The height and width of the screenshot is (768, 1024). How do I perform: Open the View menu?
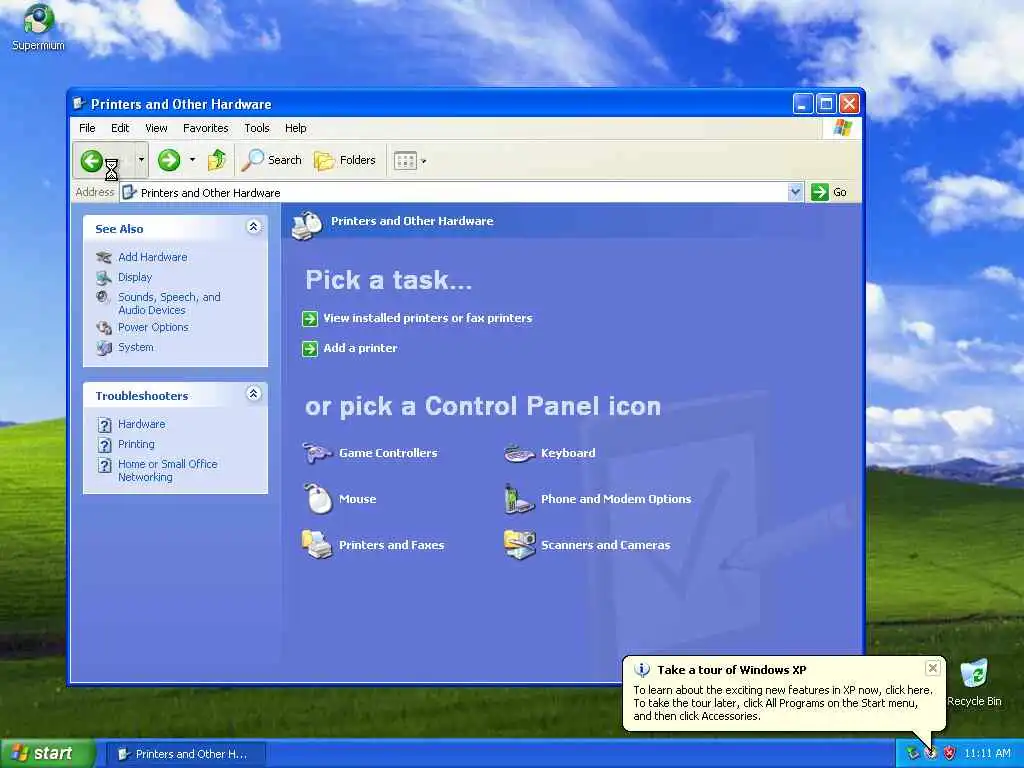coord(156,128)
